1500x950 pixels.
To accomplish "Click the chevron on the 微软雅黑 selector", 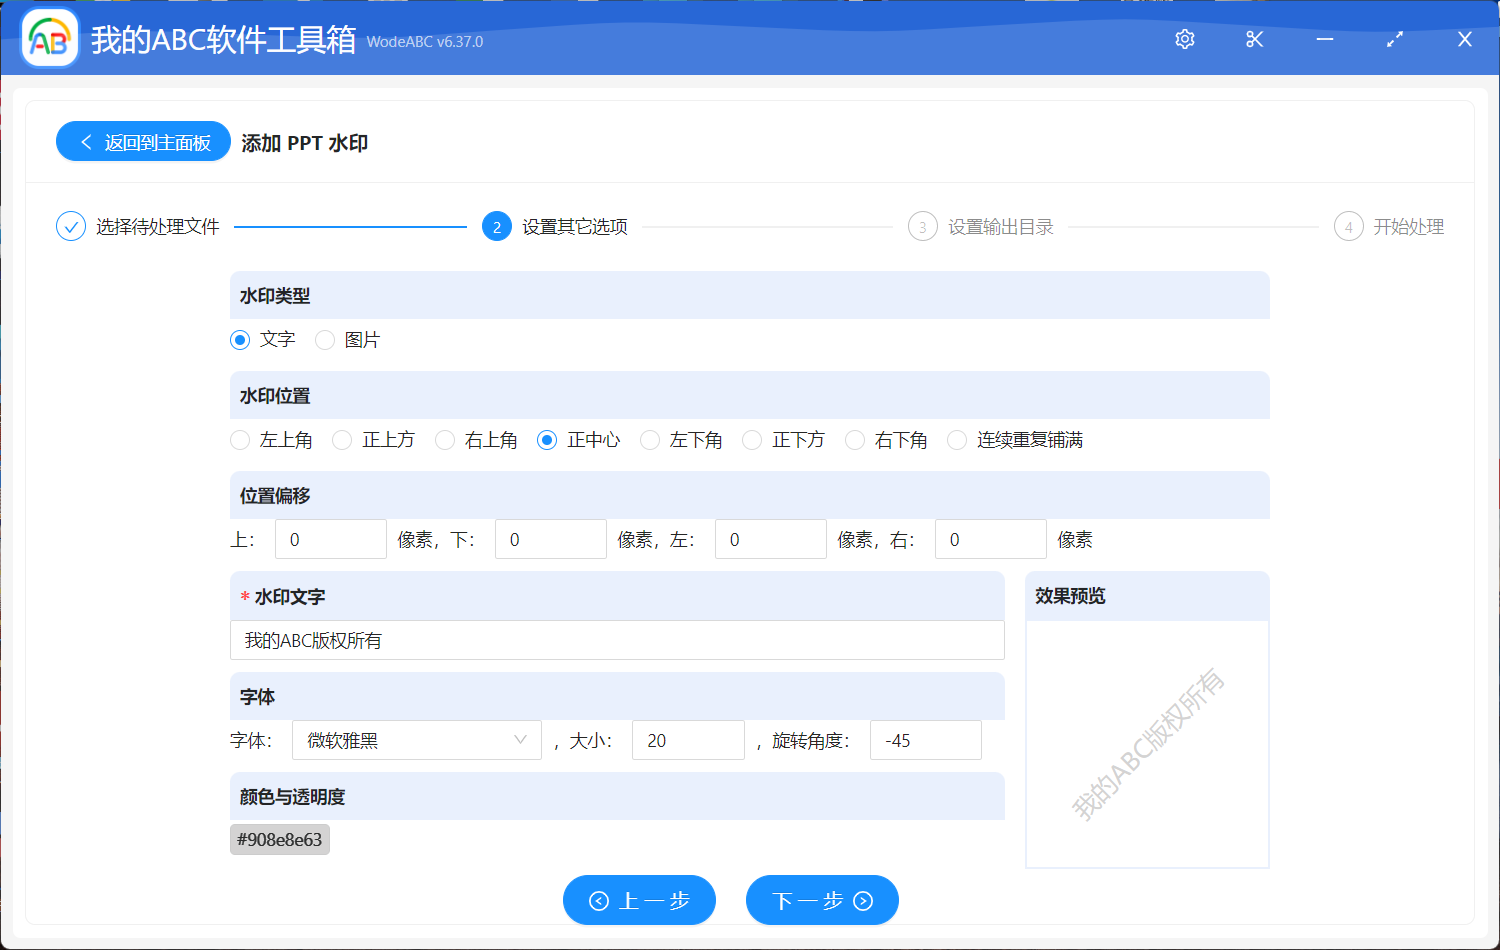I will click(x=520, y=740).
